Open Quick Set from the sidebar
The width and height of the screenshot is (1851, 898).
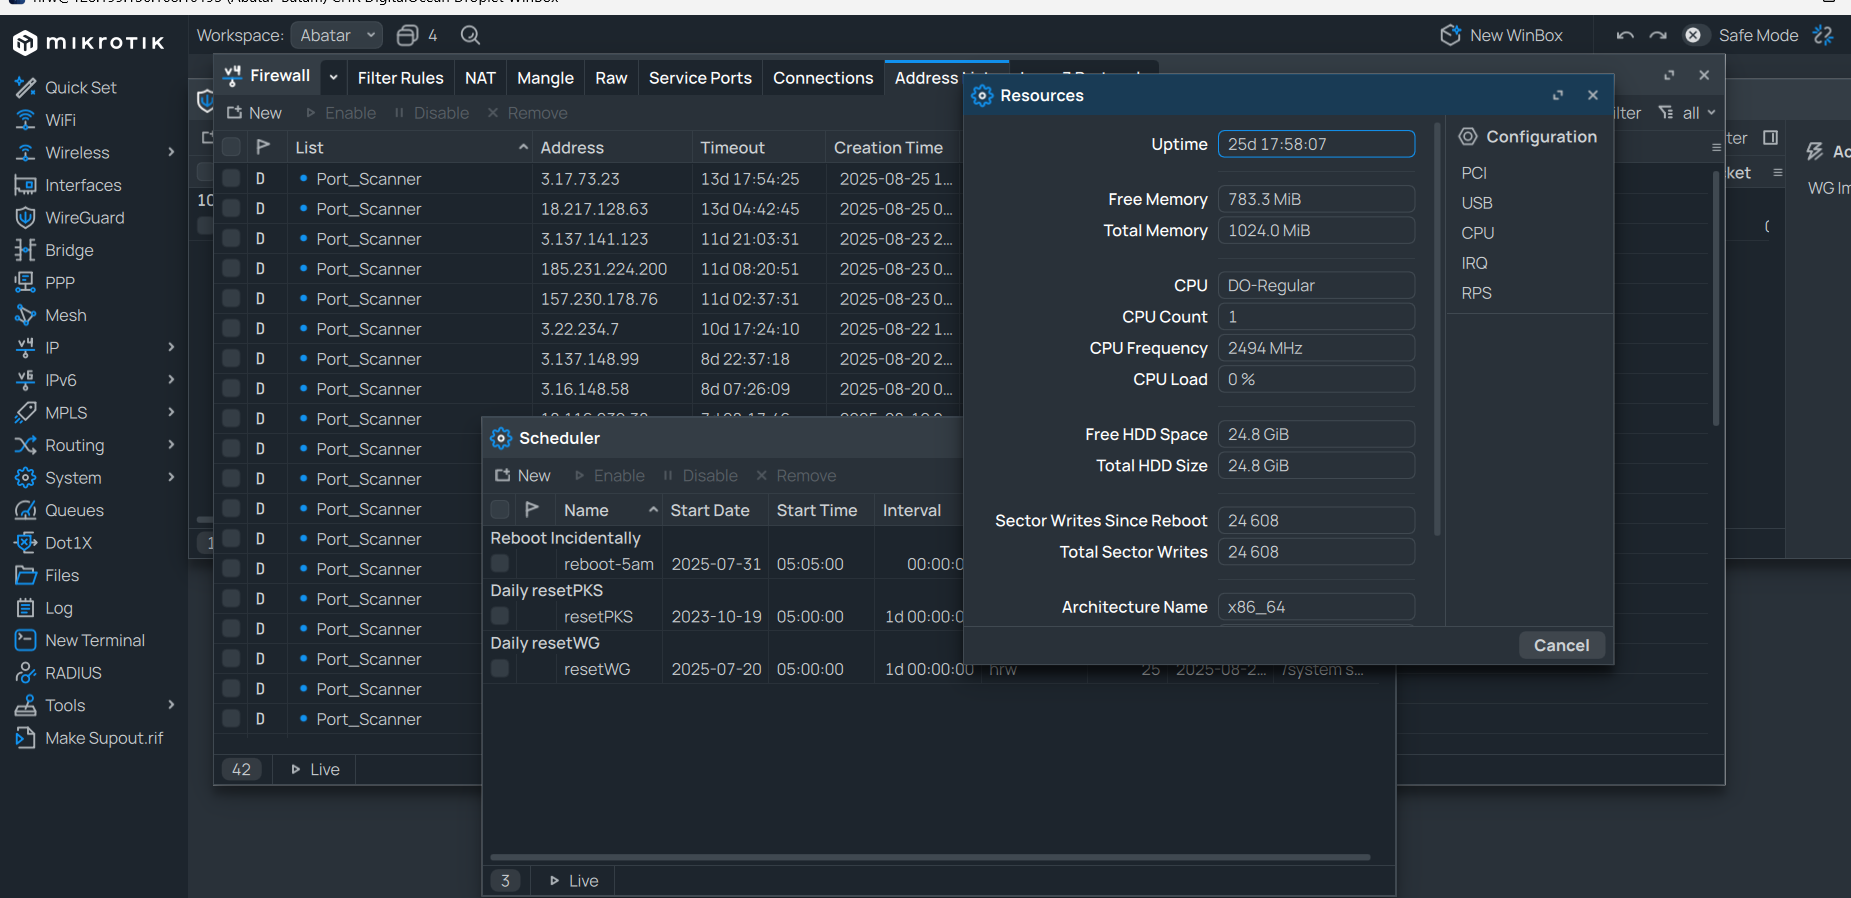pyautogui.click(x=80, y=88)
